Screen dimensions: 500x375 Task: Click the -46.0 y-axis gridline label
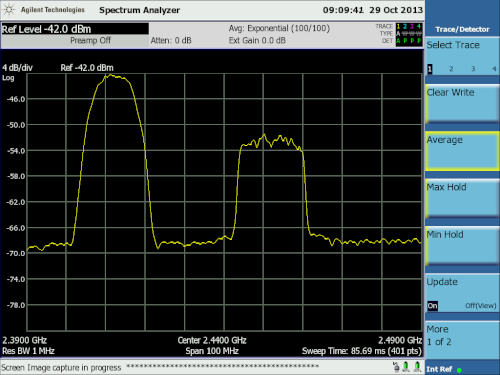(16, 99)
